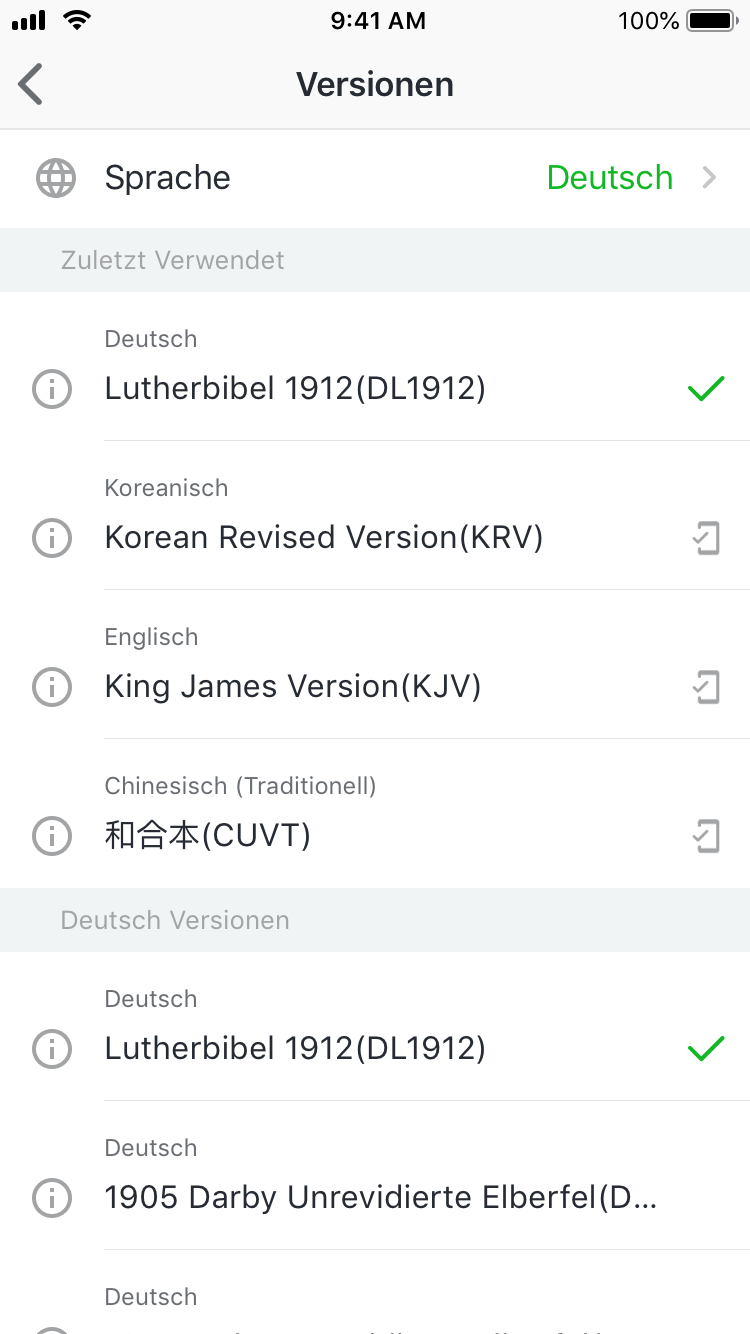This screenshot has width=750, height=1334.
Task: Show info for Lutherbibel 1912 under Deutsch Versionen
Action: click(52, 1049)
